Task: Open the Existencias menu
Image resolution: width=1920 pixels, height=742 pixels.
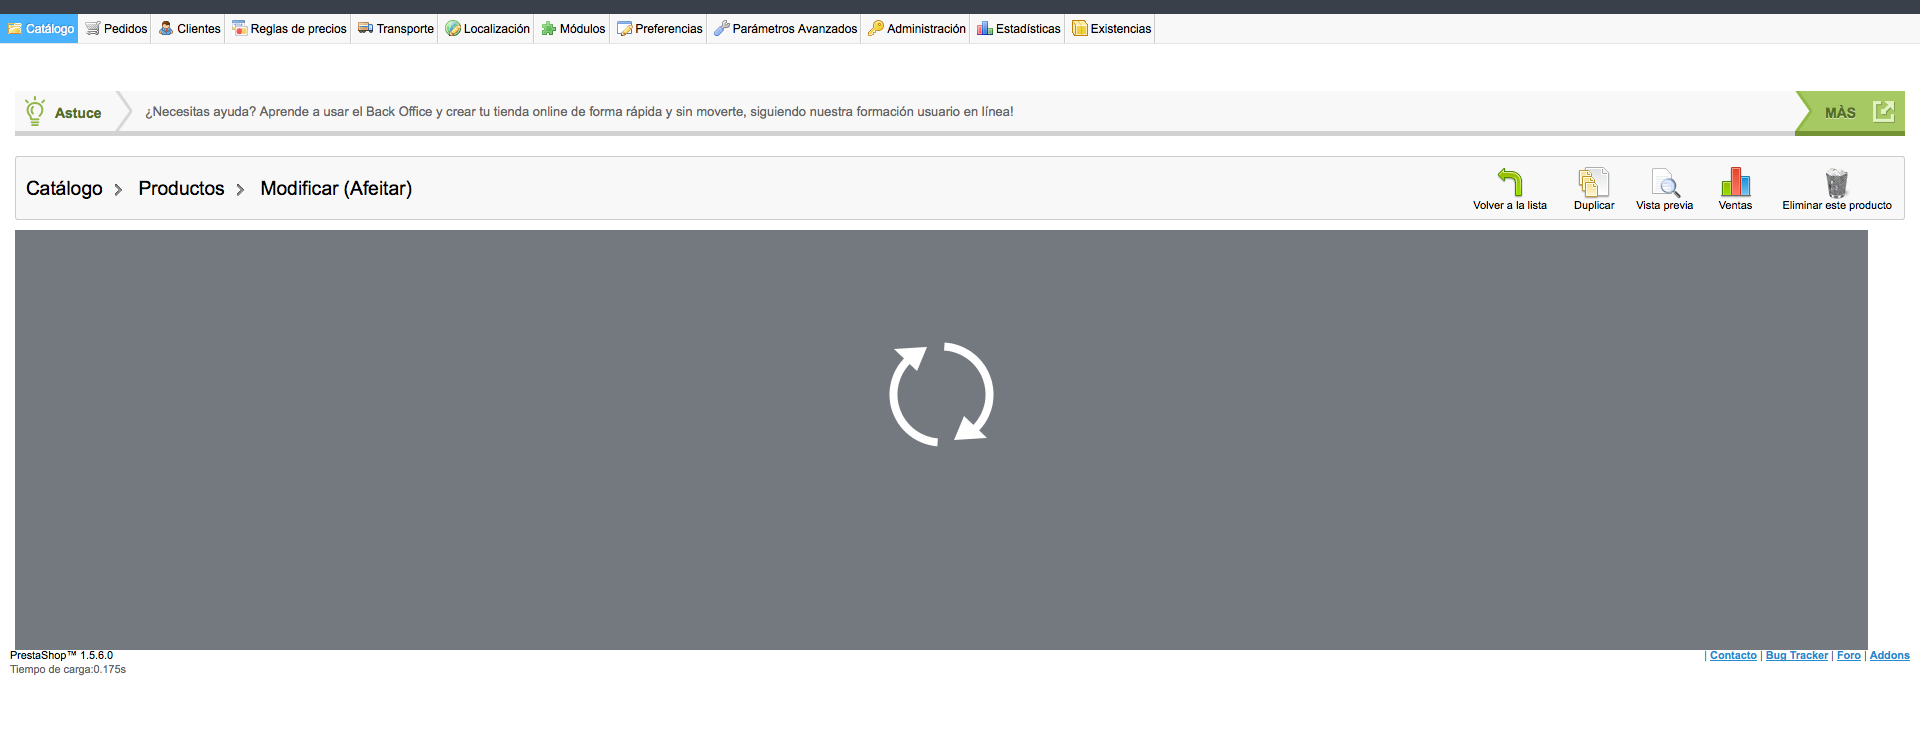Action: (x=1111, y=28)
